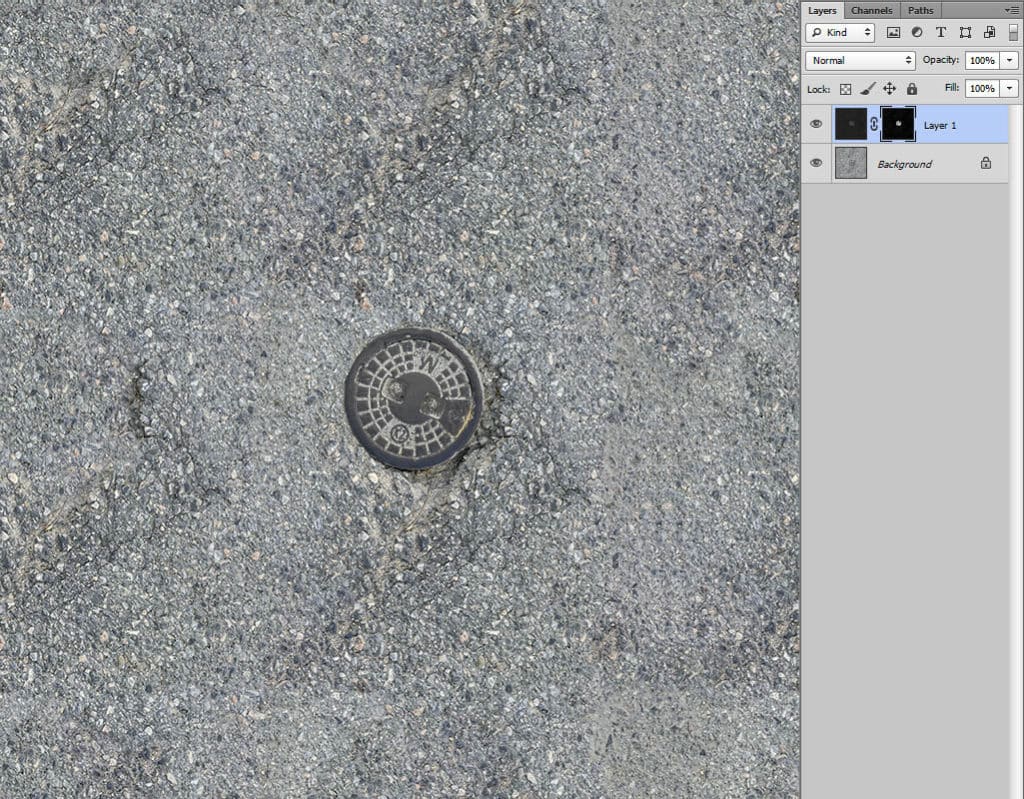Toggle the layer filtering switch
Image resolution: width=1024 pixels, height=799 pixels.
point(1013,32)
